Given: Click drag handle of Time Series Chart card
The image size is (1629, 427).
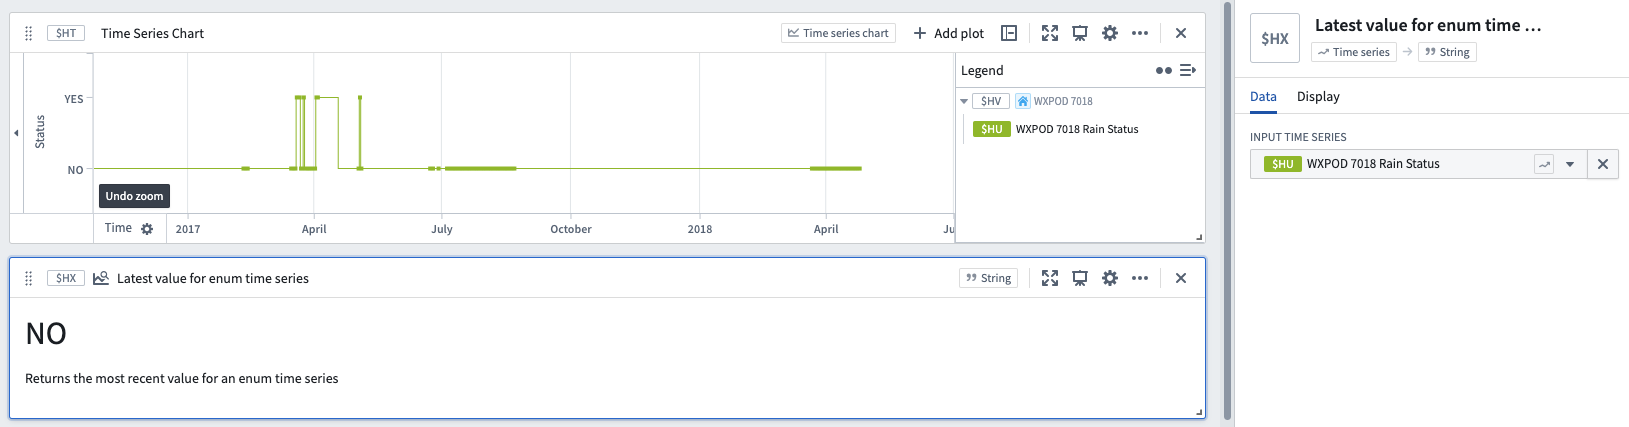Looking at the screenshot, I should pyautogui.click(x=28, y=33).
